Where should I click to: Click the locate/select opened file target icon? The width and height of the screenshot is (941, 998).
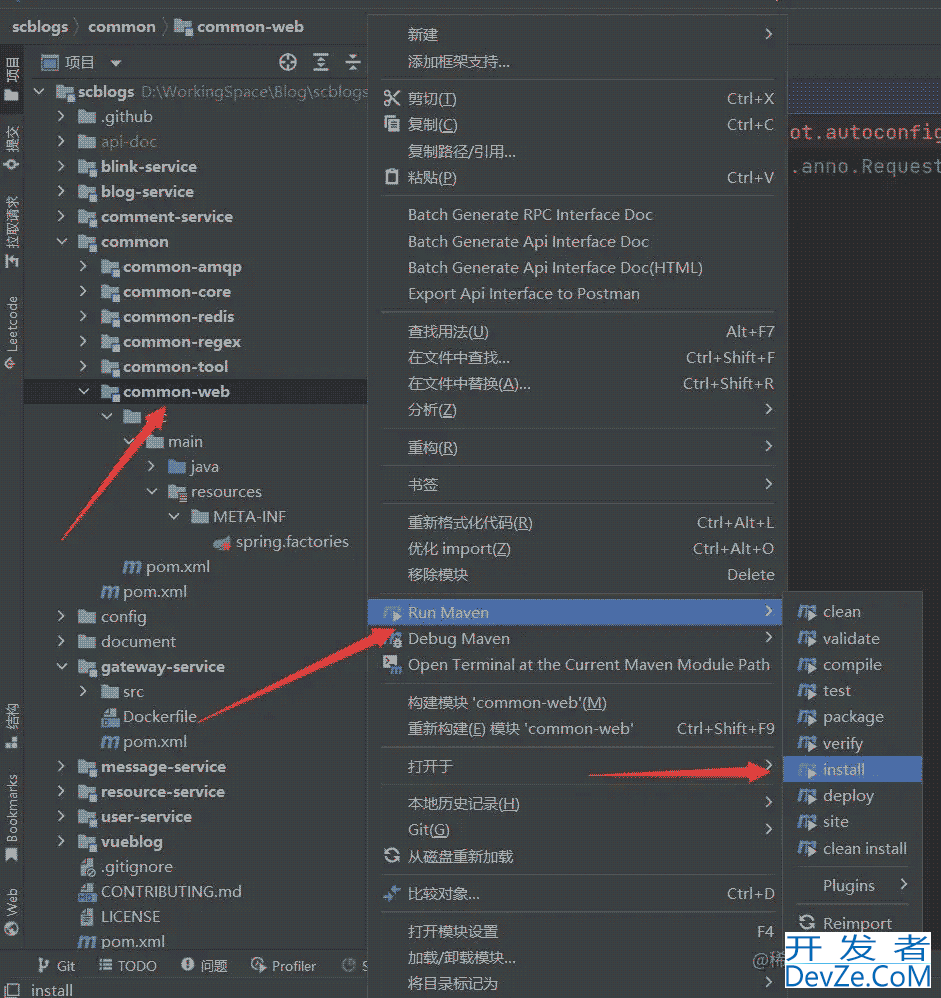(x=288, y=62)
